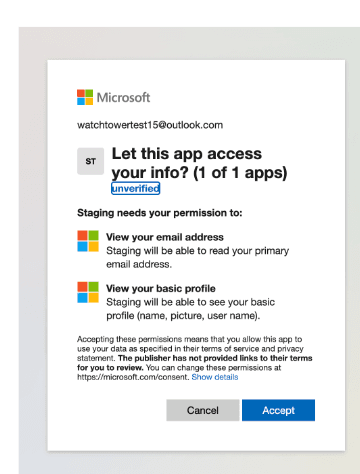Image resolution: width=360 pixels, height=474 pixels.
Task: Open the unverified publisher link
Action: [x=135, y=188]
